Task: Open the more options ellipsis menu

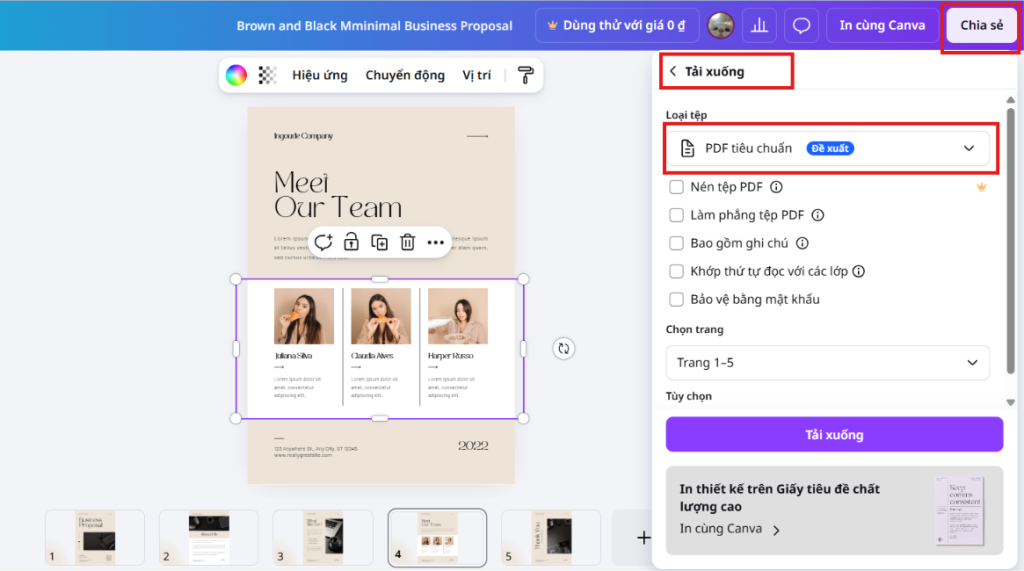Action: pyautogui.click(x=436, y=243)
